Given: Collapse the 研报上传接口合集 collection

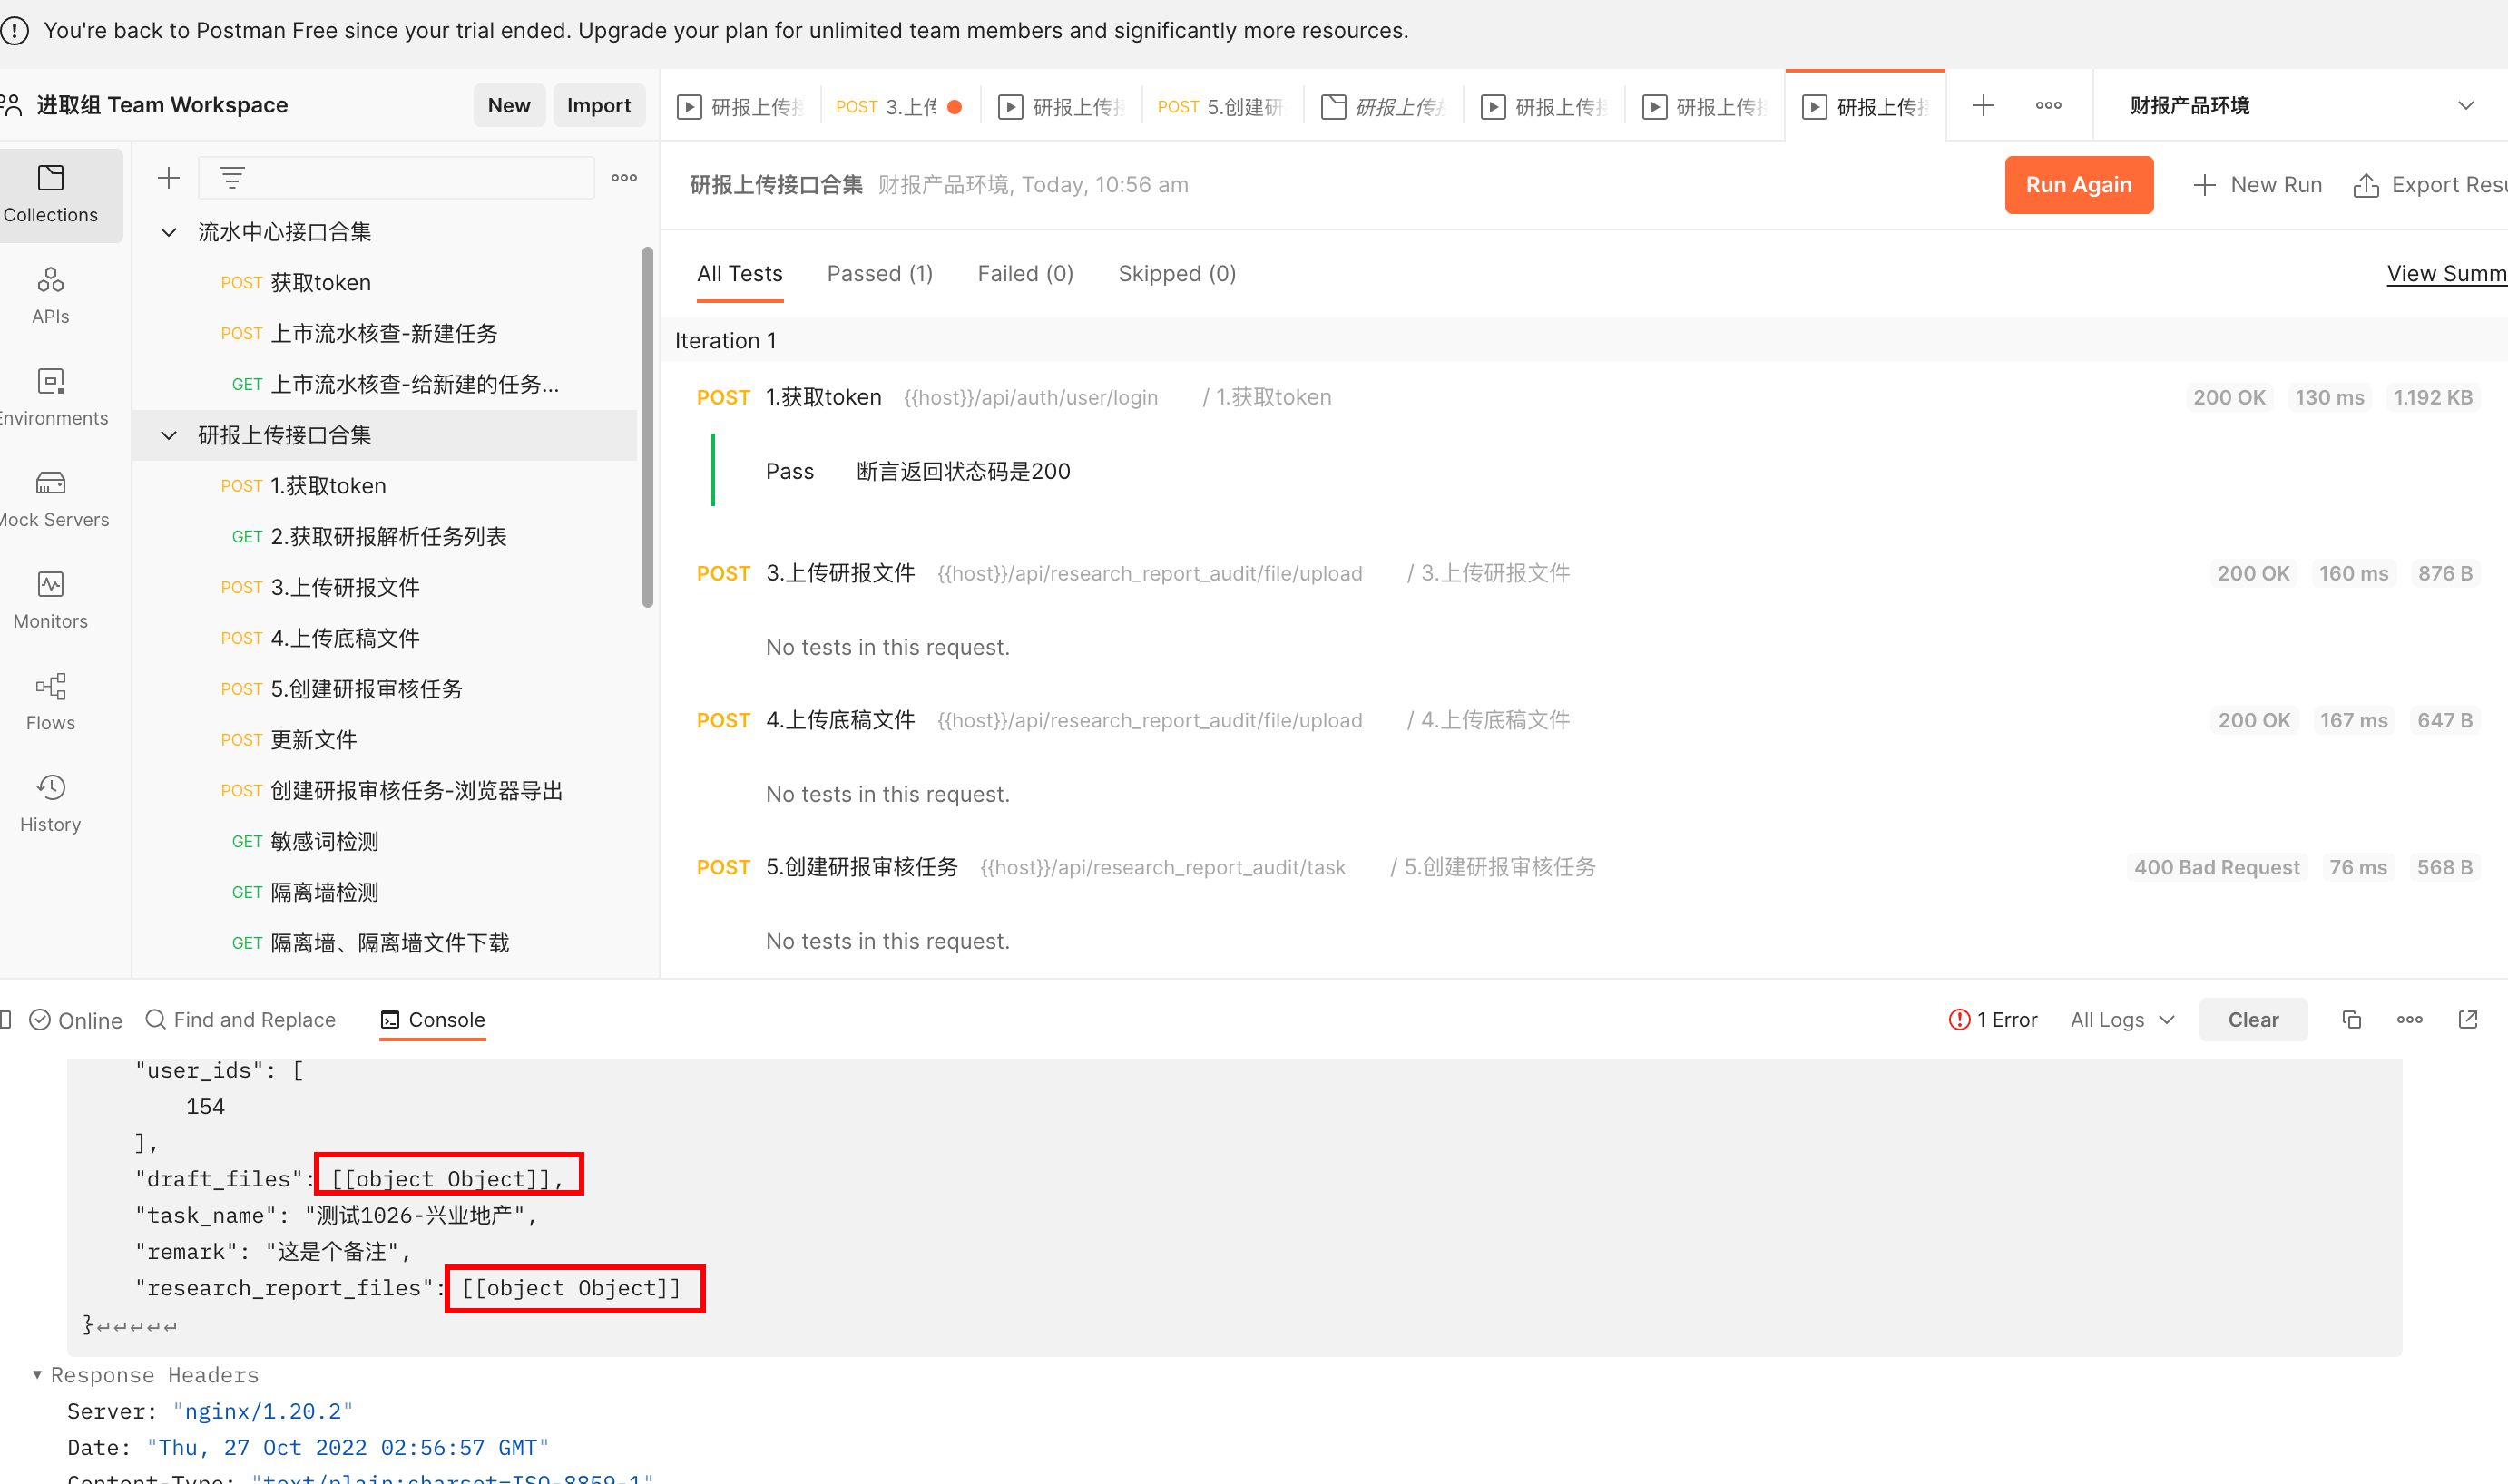Looking at the screenshot, I should coord(168,435).
